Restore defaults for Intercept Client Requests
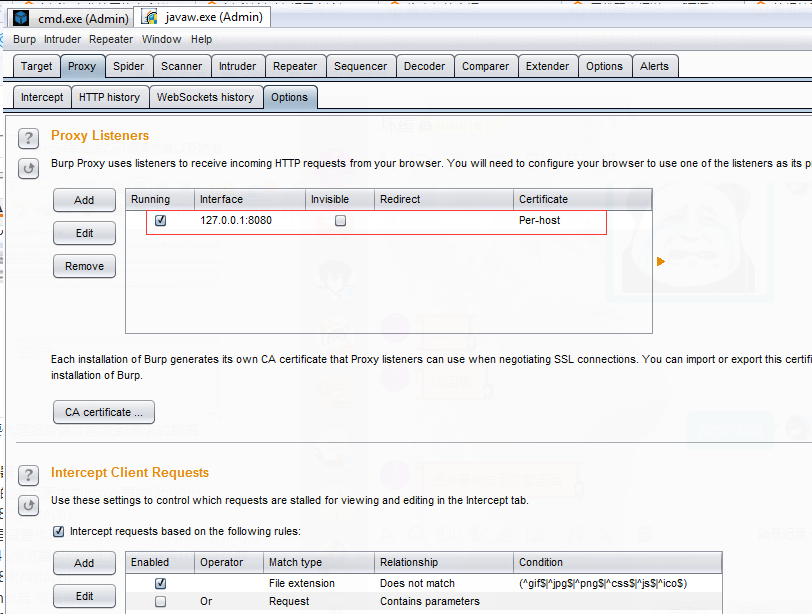Image resolution: width=812 pixels, height=614 pixels. pos(28,505)
